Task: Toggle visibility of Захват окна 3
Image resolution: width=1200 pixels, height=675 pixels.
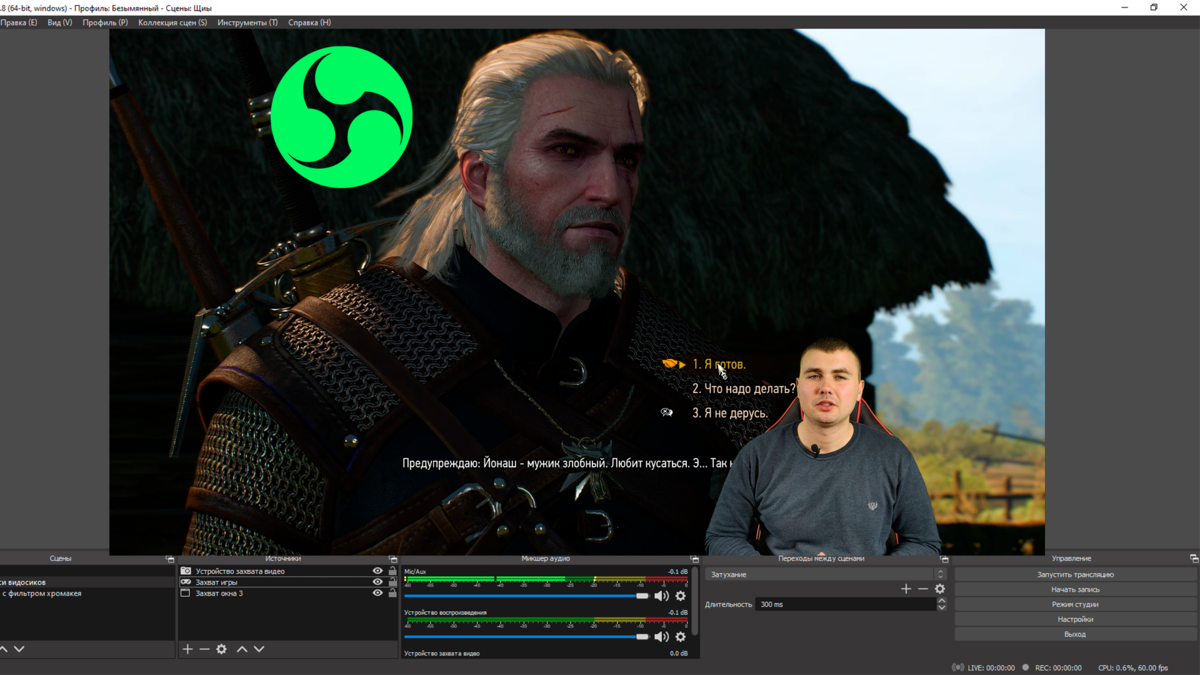Action: pyautogui.click(x=378, y=593)
